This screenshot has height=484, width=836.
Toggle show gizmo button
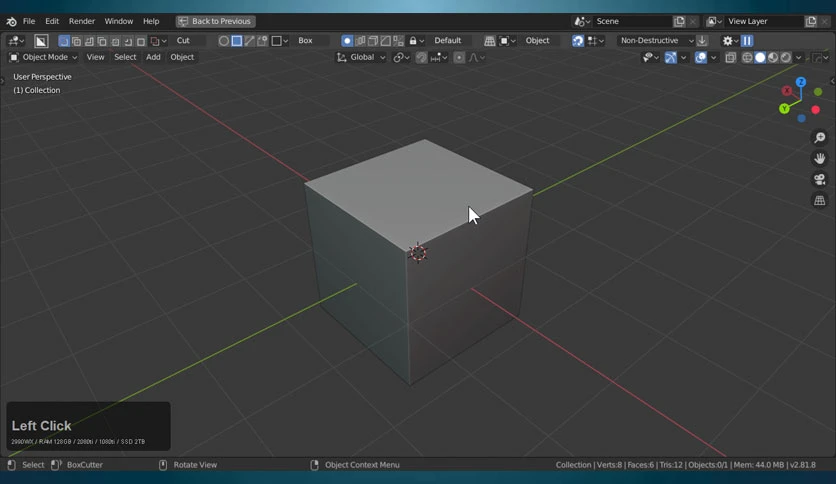[671, 58]
